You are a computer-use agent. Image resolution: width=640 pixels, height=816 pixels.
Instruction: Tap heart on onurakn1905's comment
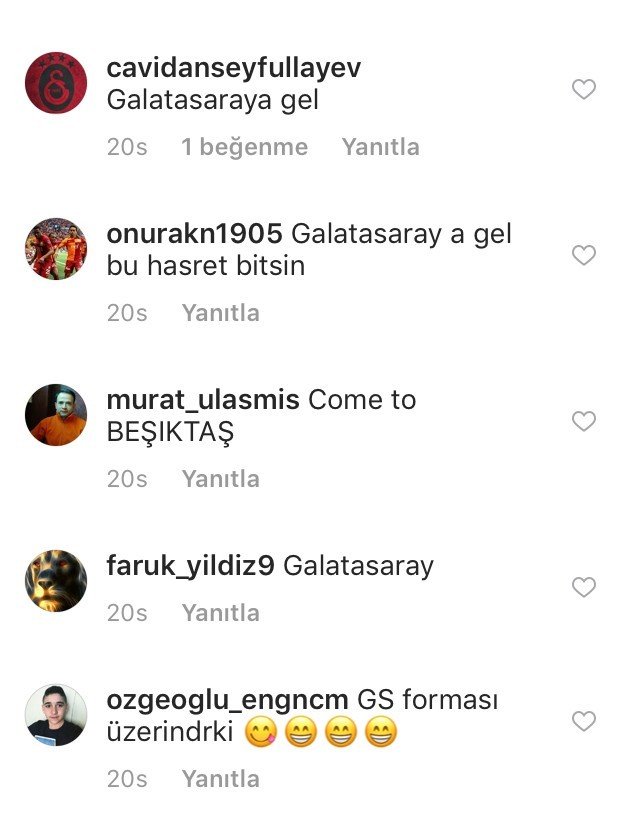(584, 255)
